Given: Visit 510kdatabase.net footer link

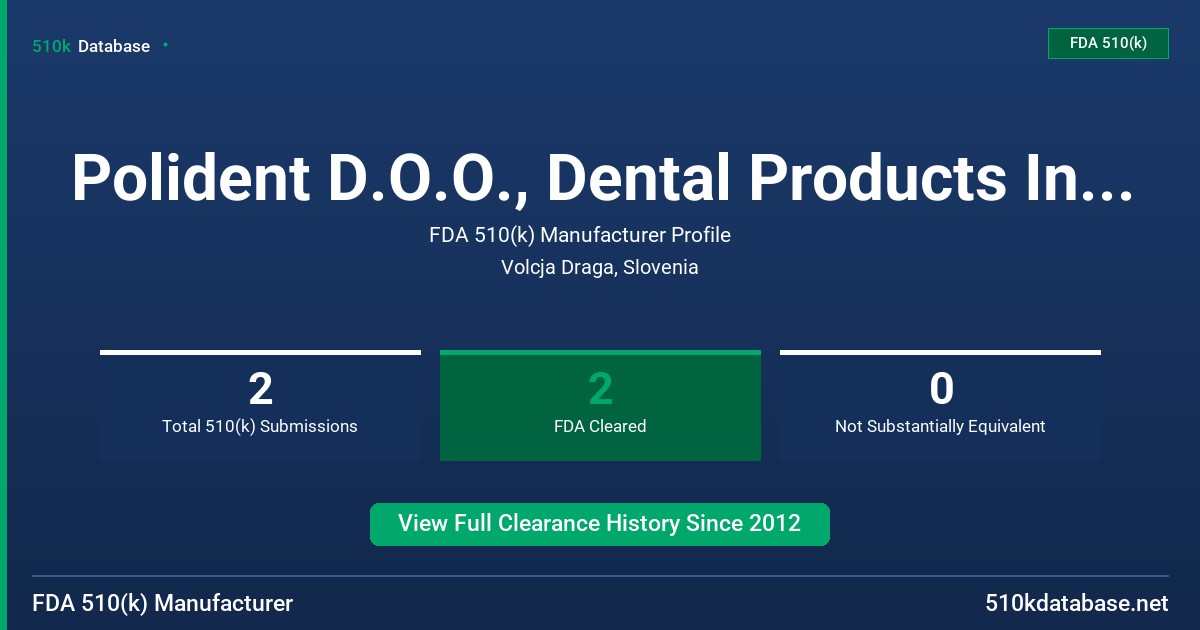Looking at the screenshot, I should 1076,604.
